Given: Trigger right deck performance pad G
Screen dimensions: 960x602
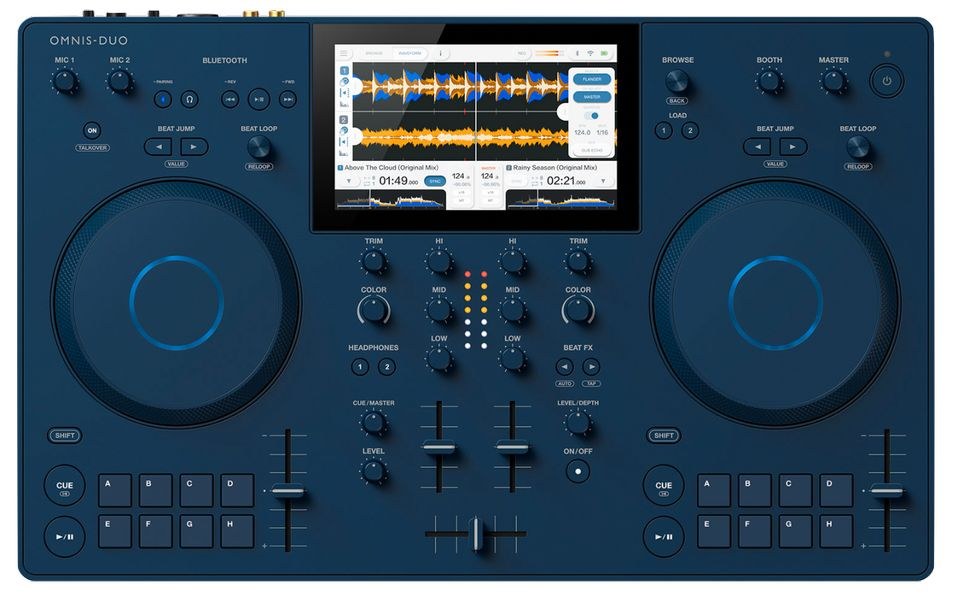Looking at the screenshot, I should coord(795,531).
